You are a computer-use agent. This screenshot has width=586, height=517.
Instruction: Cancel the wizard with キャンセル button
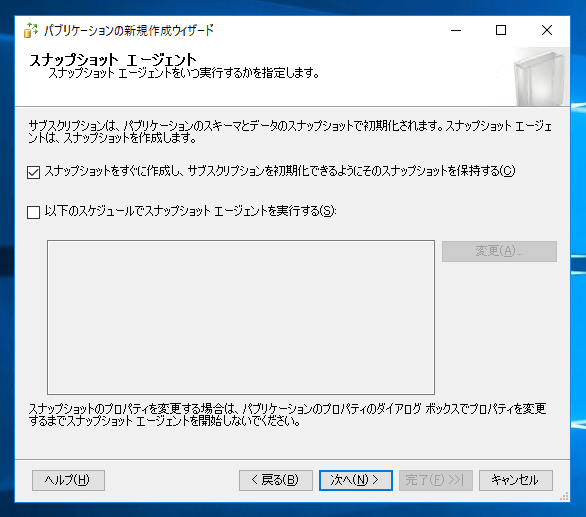point(516,480)
